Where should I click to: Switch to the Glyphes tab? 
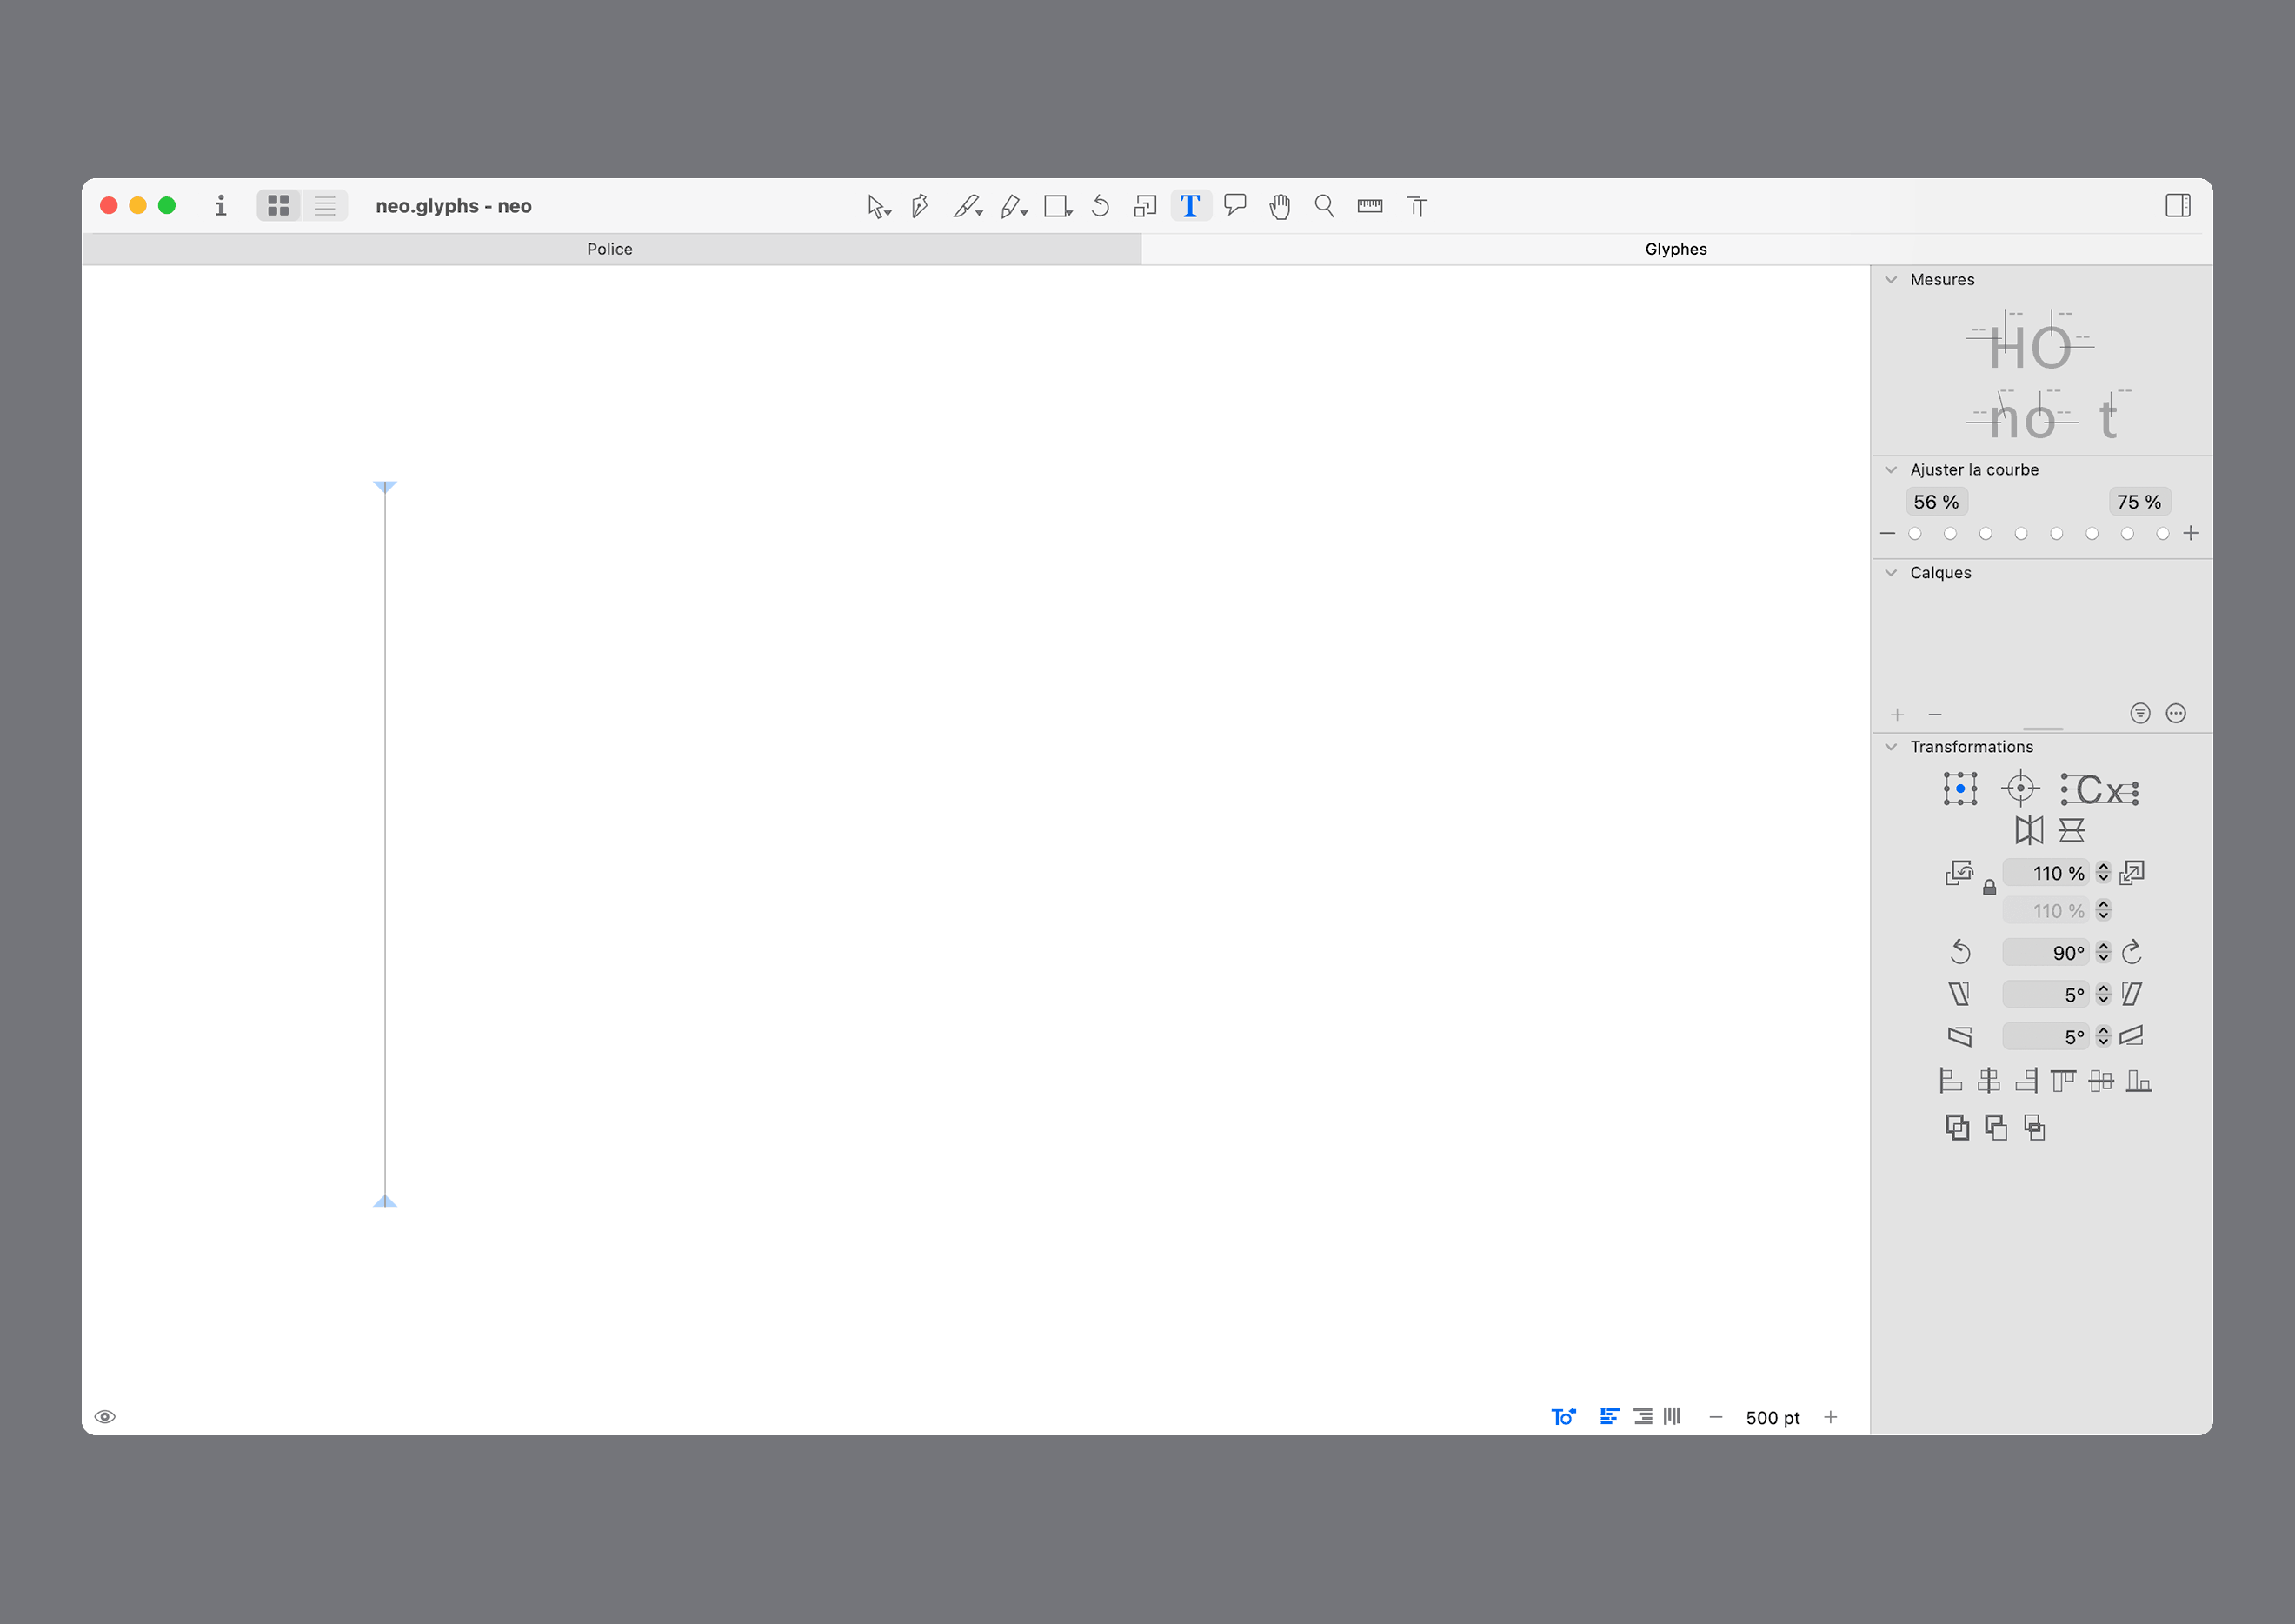pos(1676,249)
